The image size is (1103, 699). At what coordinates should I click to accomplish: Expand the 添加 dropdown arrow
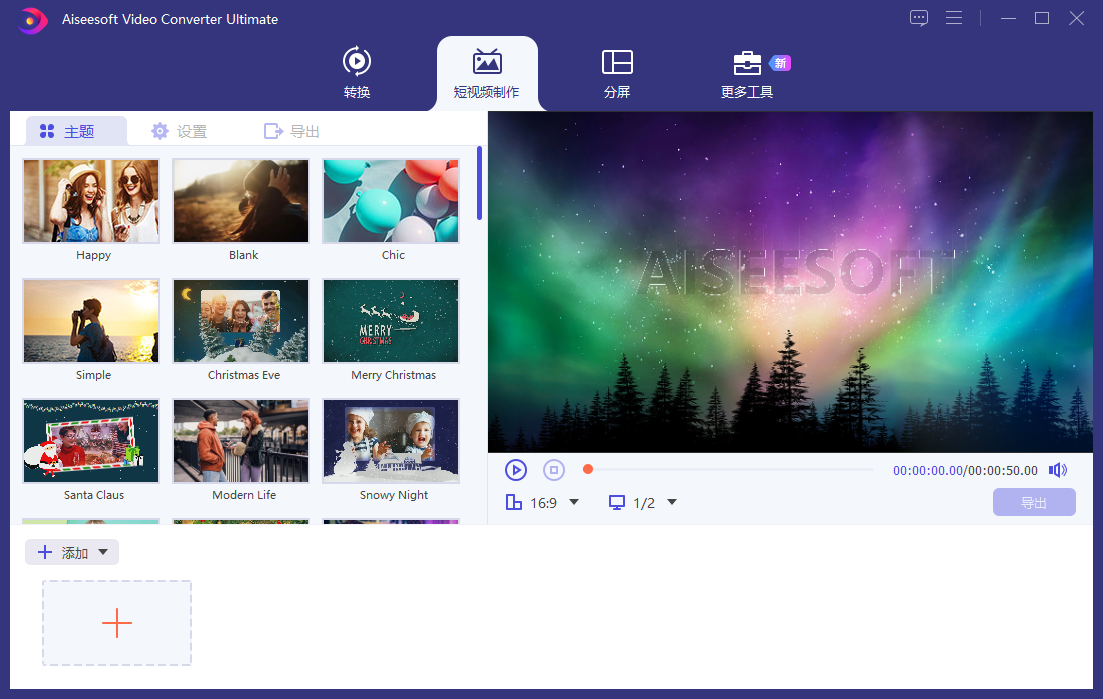click(x=103, y=552)
